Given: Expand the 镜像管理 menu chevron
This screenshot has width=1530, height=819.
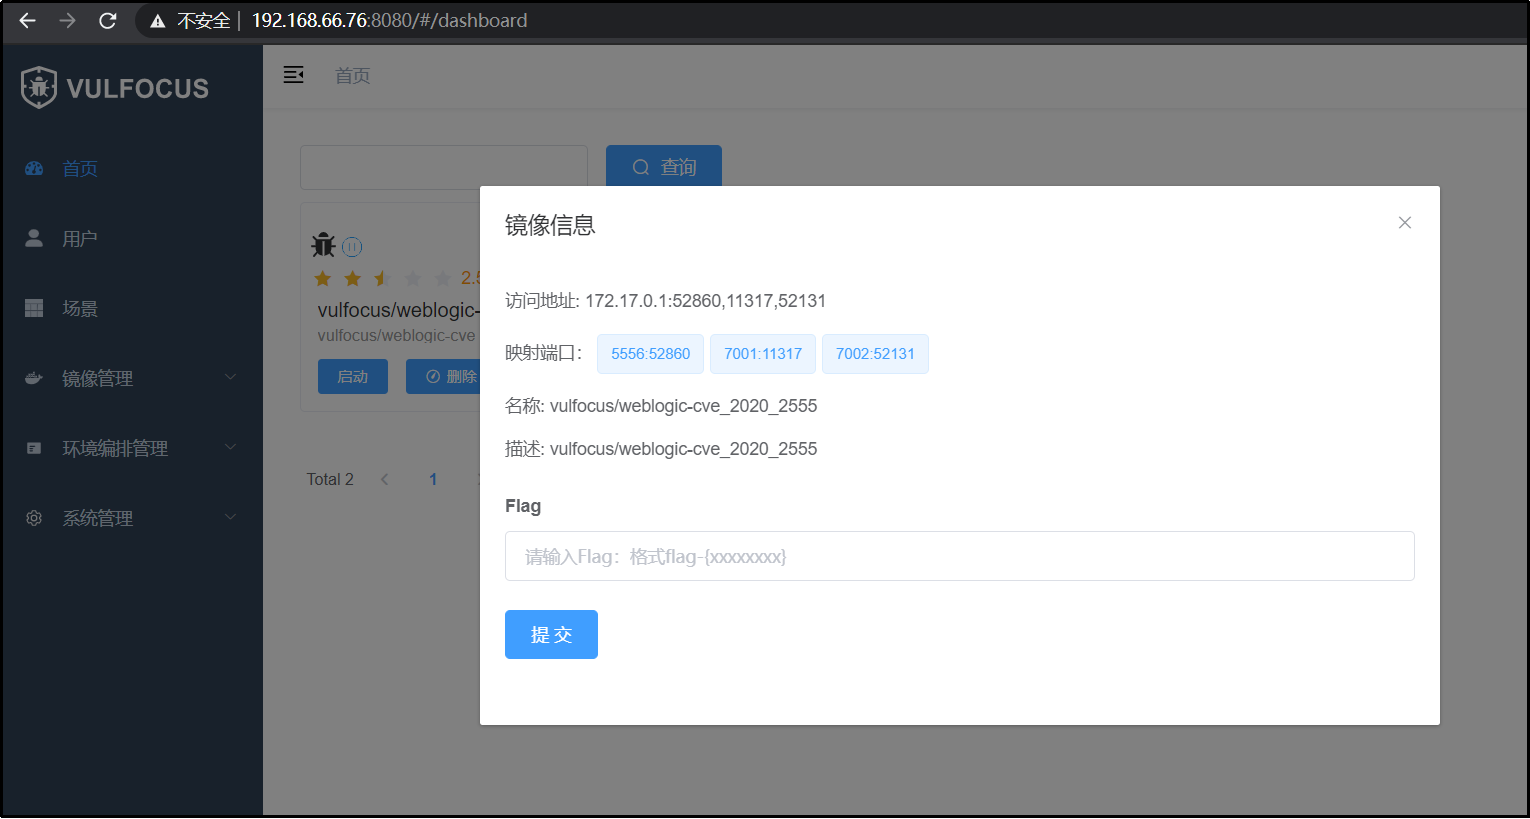Looking at the screenshot, I should pos(231,378).
